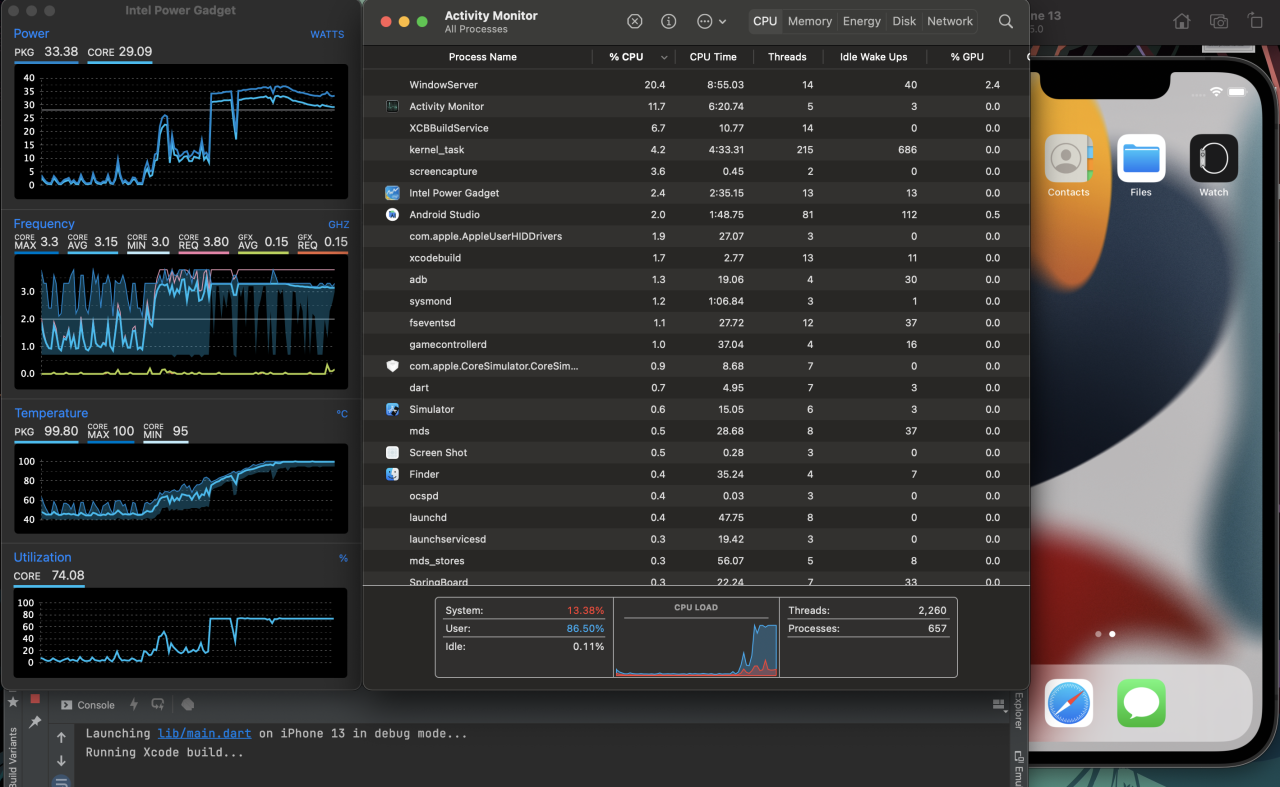Select the launchservicesd process
The image size is (1280, 787).
click(696, 539)
